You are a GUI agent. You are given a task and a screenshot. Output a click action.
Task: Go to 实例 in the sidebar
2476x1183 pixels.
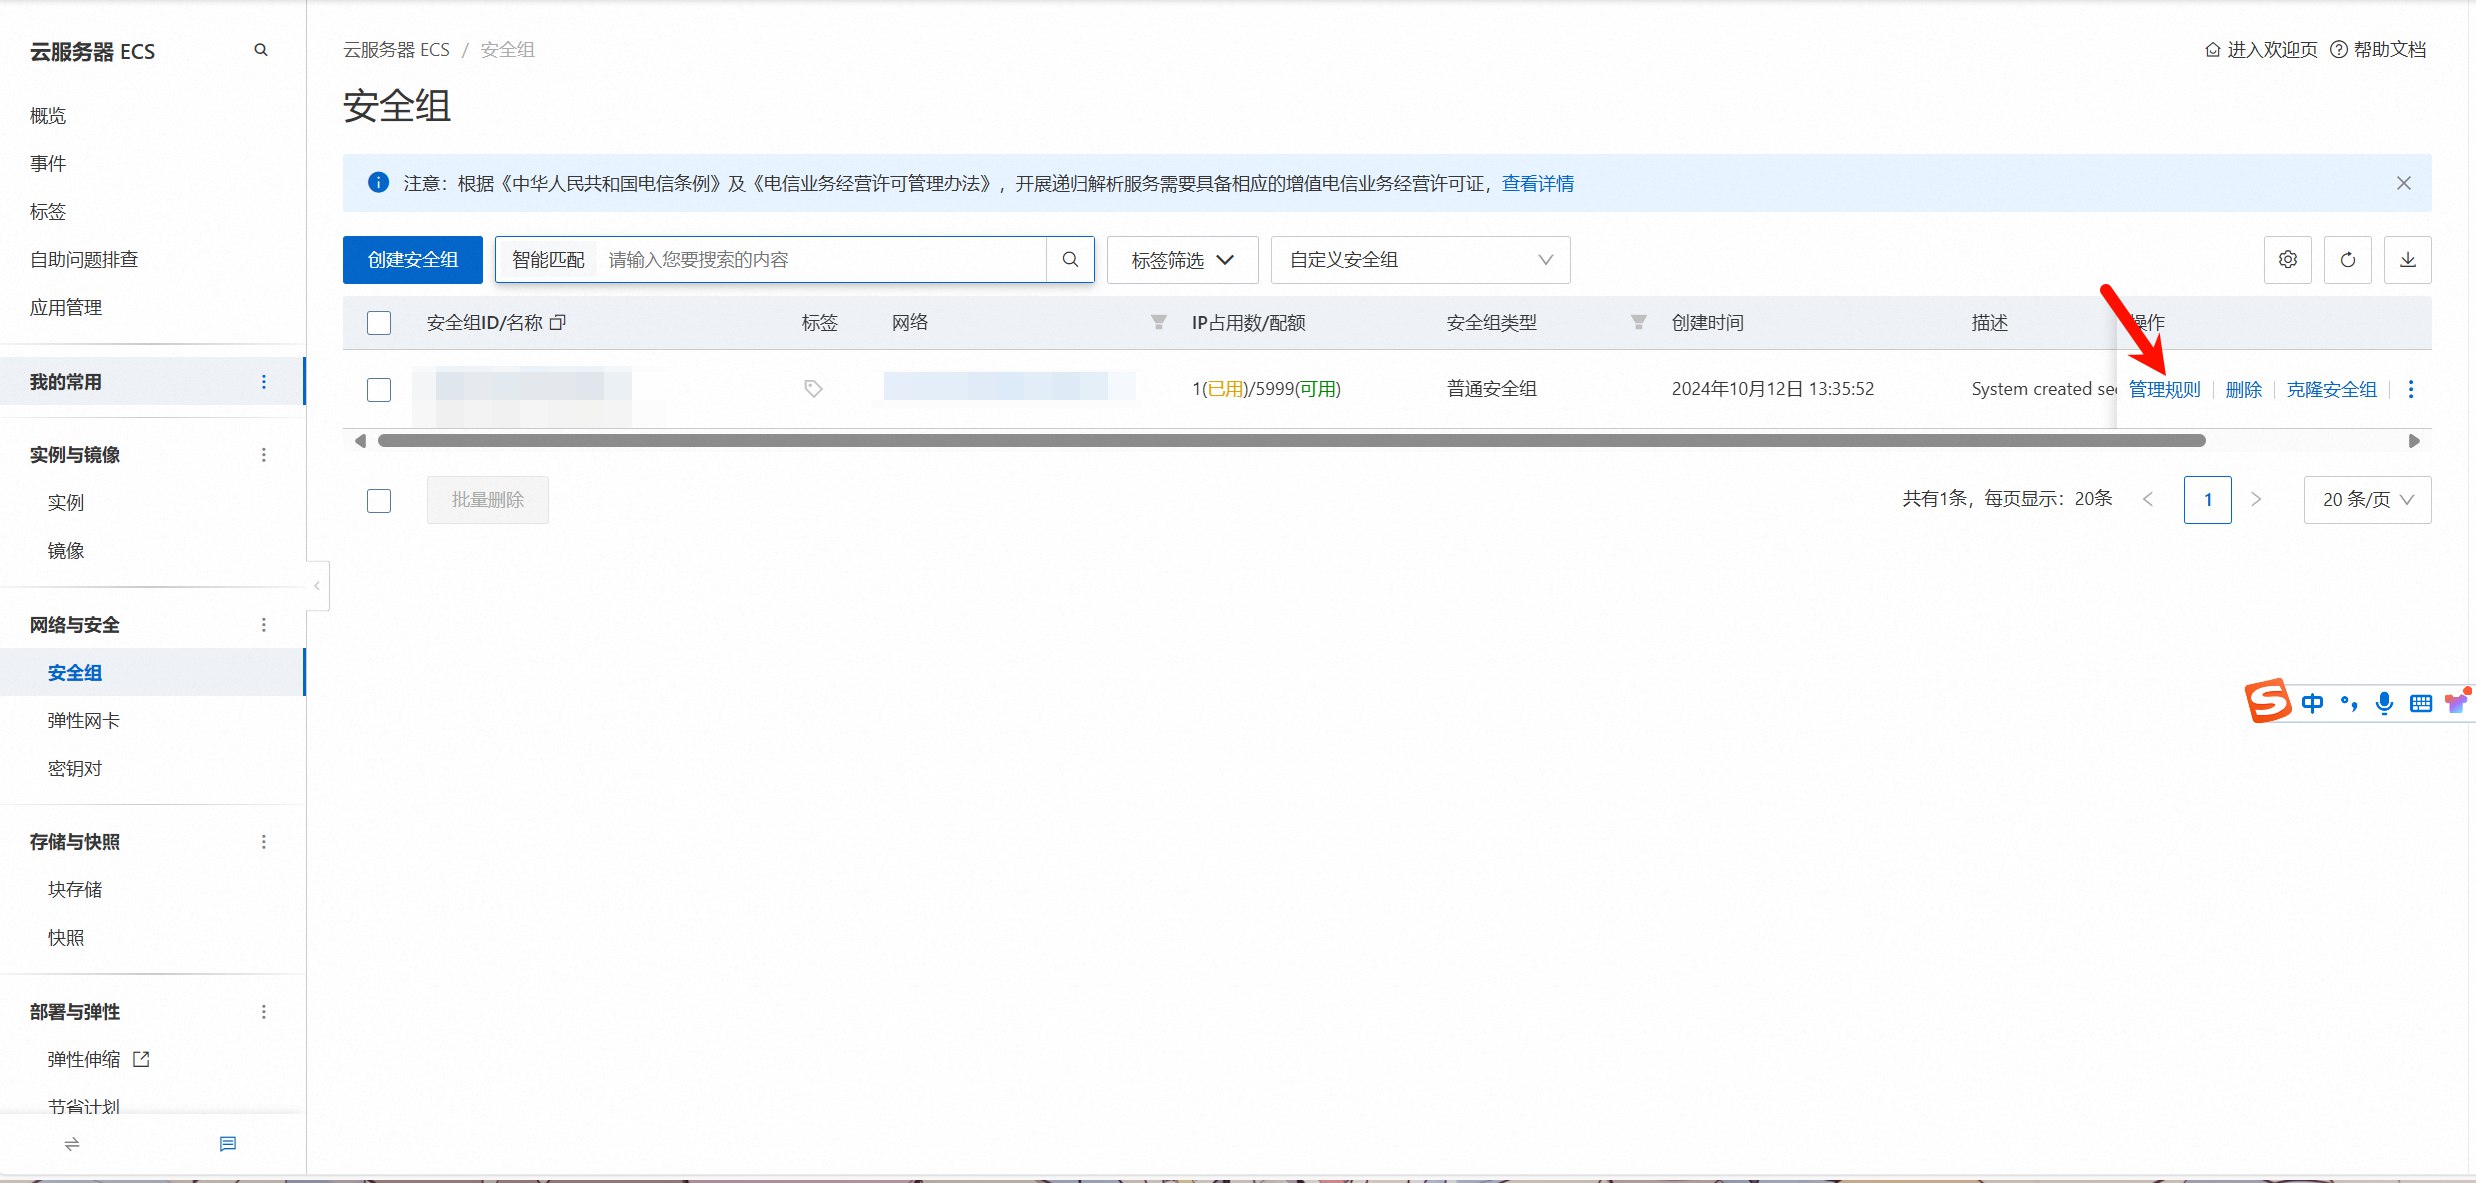(66, 503)
